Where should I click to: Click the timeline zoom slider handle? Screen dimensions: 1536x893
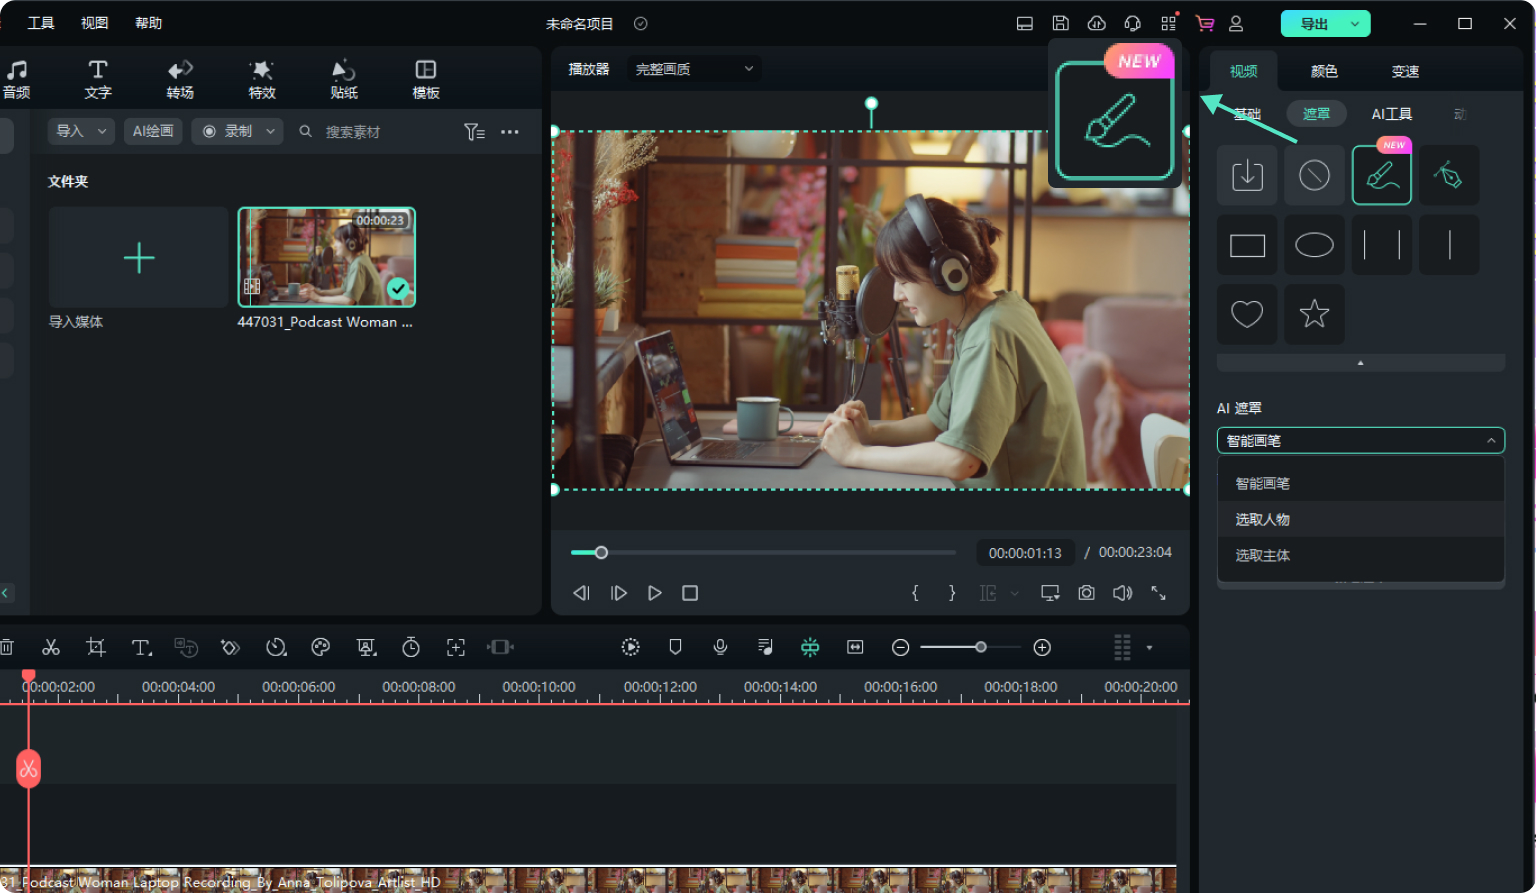[x=981, y=648]
